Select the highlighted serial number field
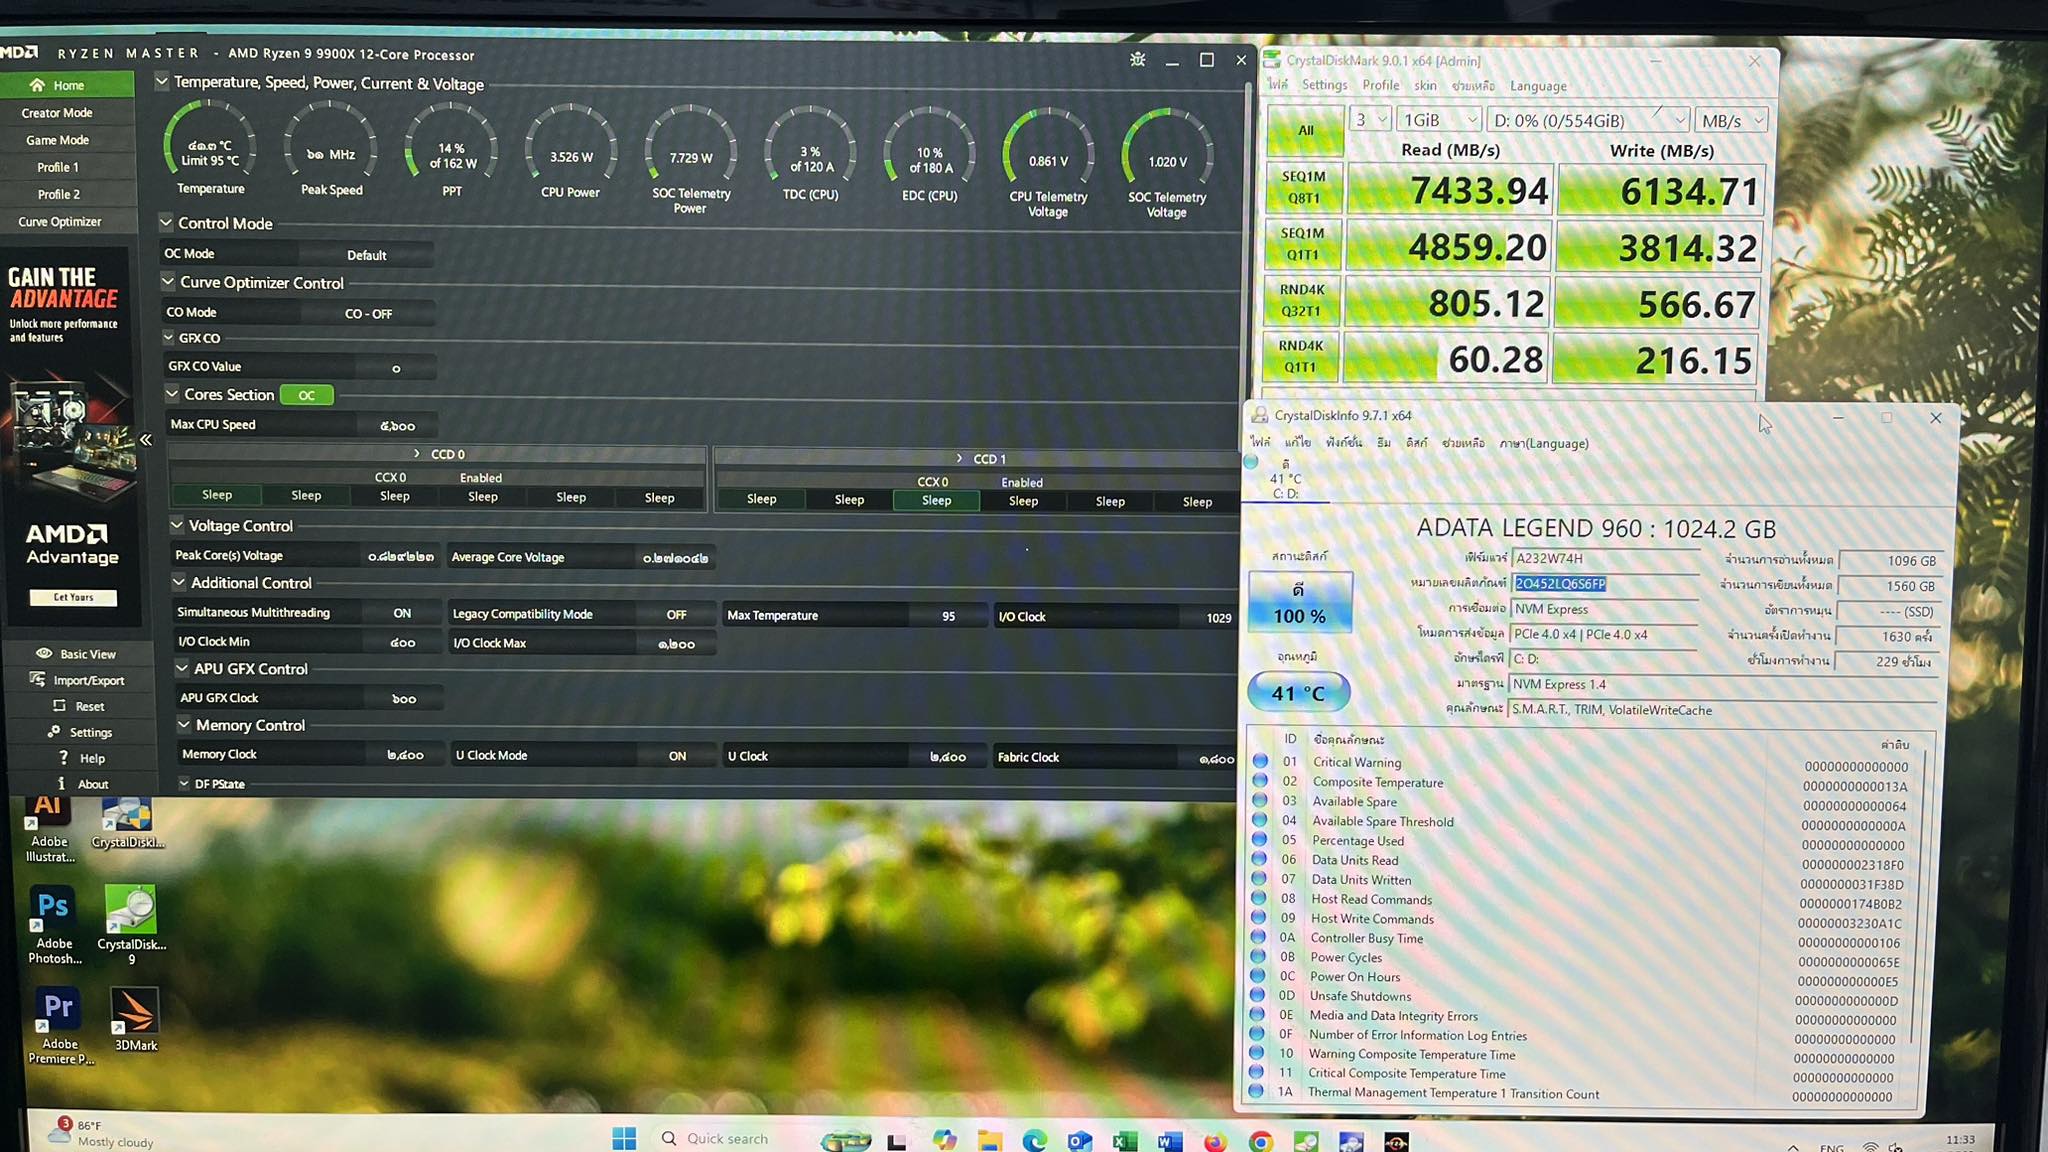Screen dimensions: 2048x1152 point(1605,584)
